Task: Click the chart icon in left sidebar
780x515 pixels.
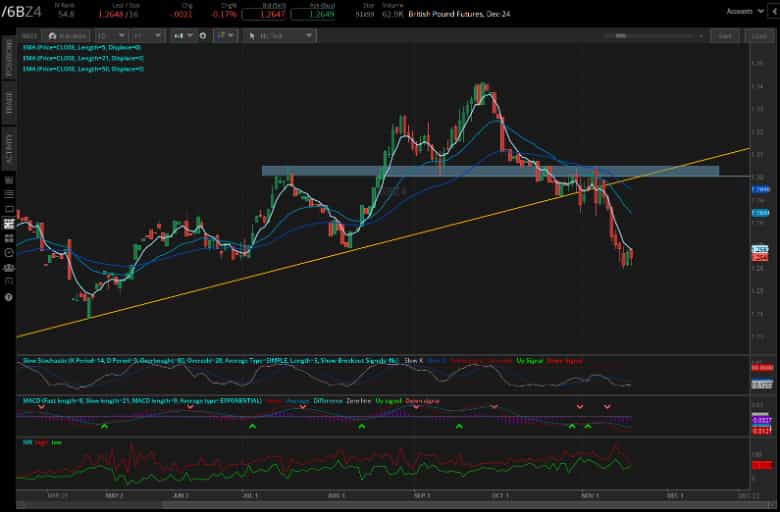Action: [x=8, y=179]
